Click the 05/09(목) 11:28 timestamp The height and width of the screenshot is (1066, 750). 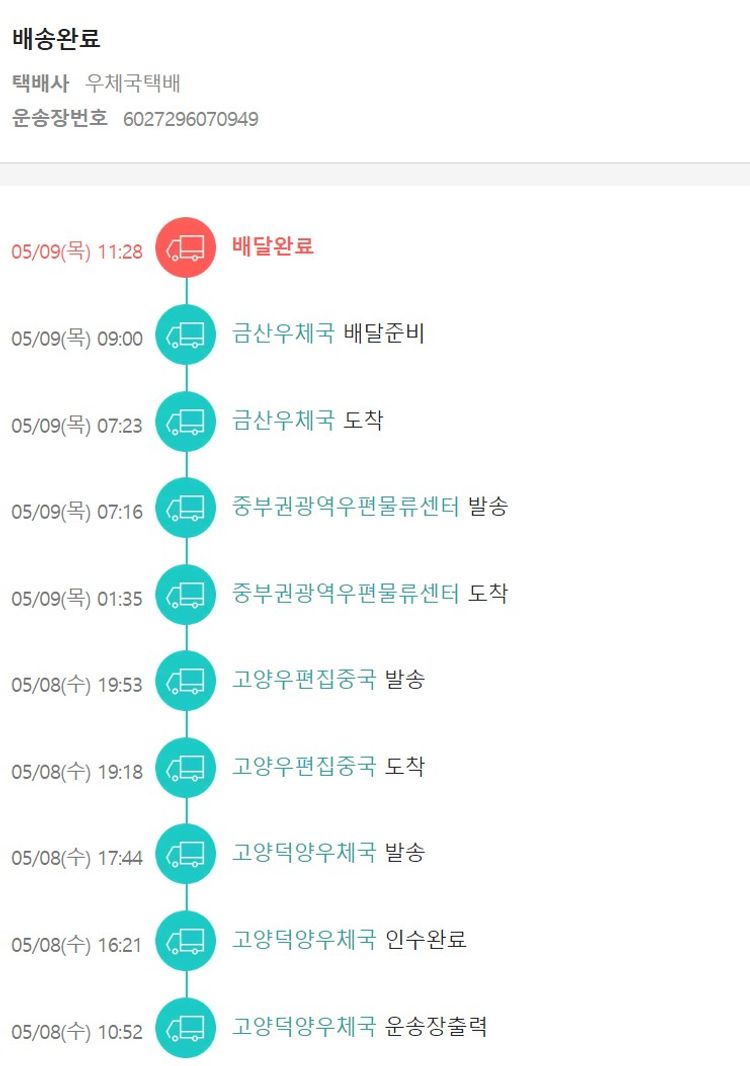pyautogui.click(x=77, y=252)
